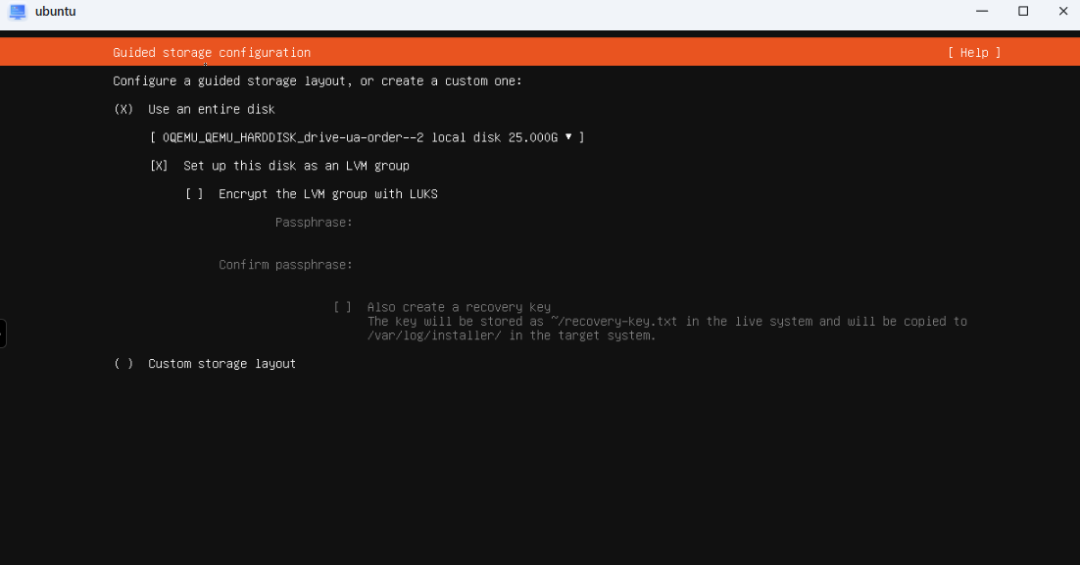
Task: Close the ubuntu VM window
Action: coord(1063,11)
